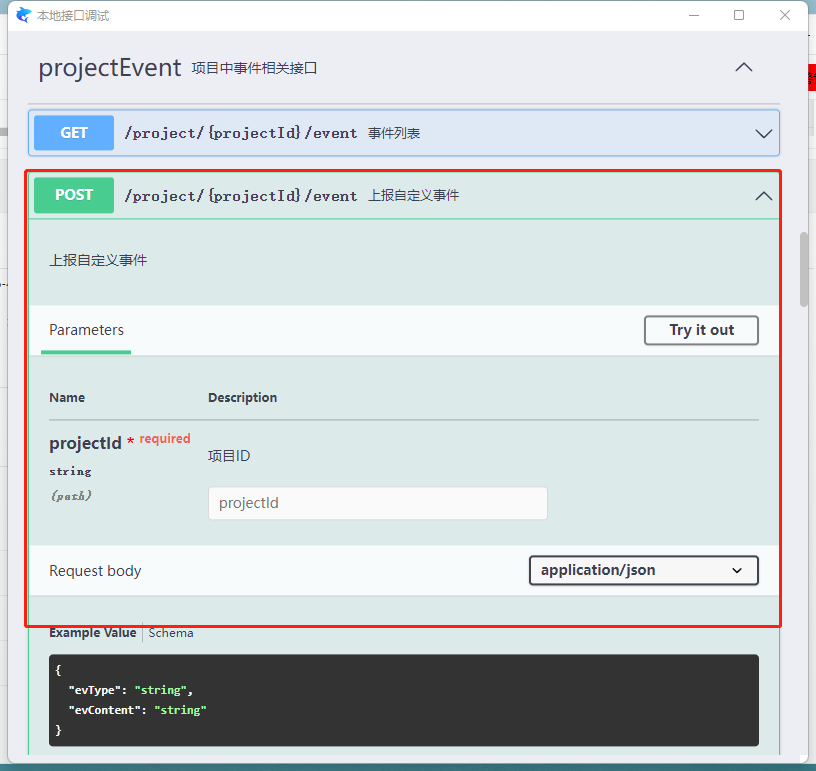This screenshot has height=771, width=816.
Task: Switch to the Example Value tab
Action: (x=93, y=633)
